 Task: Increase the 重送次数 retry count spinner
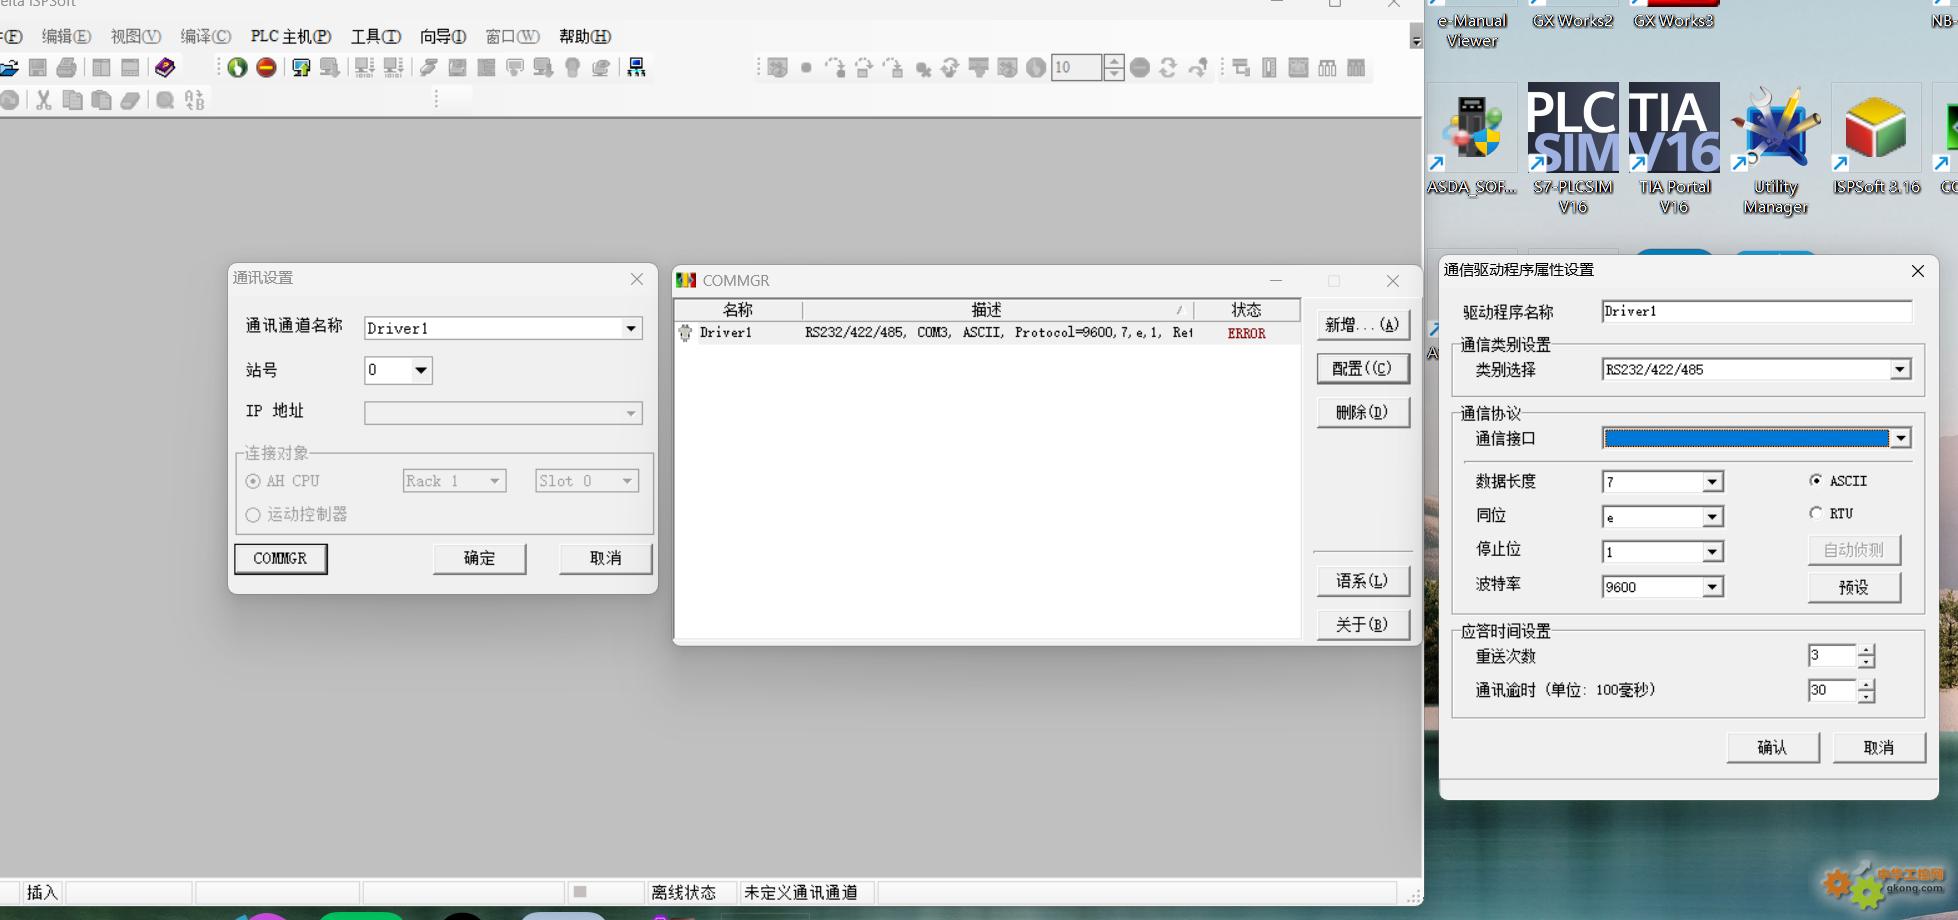(x=1866, y=650)
